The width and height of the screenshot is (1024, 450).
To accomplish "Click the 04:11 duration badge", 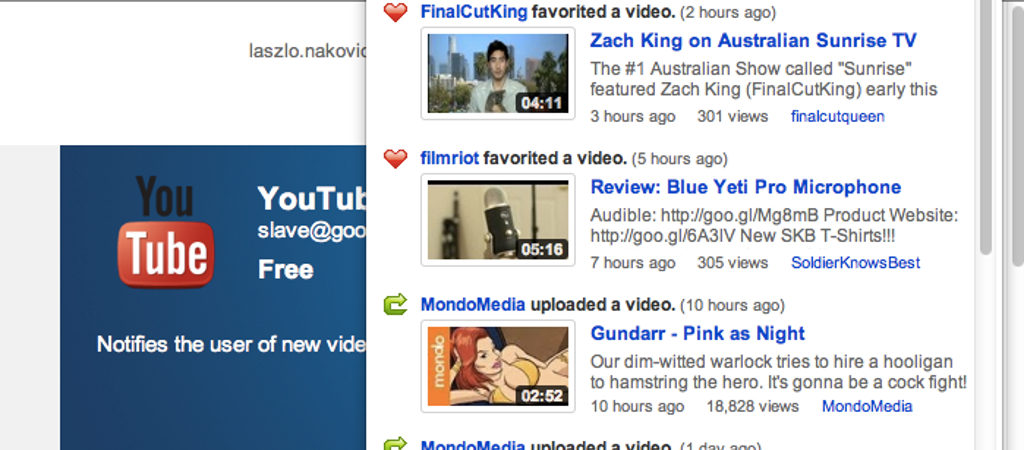I will click(x=541, y=103).
